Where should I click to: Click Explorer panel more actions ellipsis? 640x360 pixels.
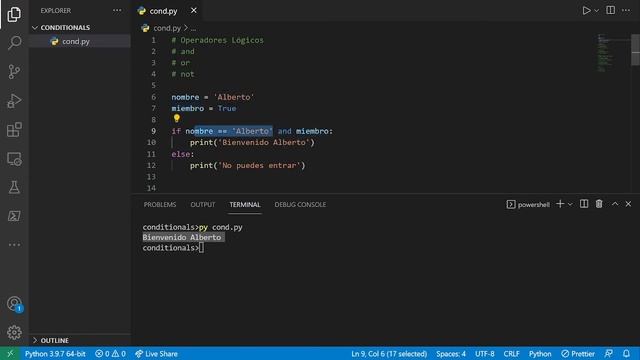coord(117,11)
